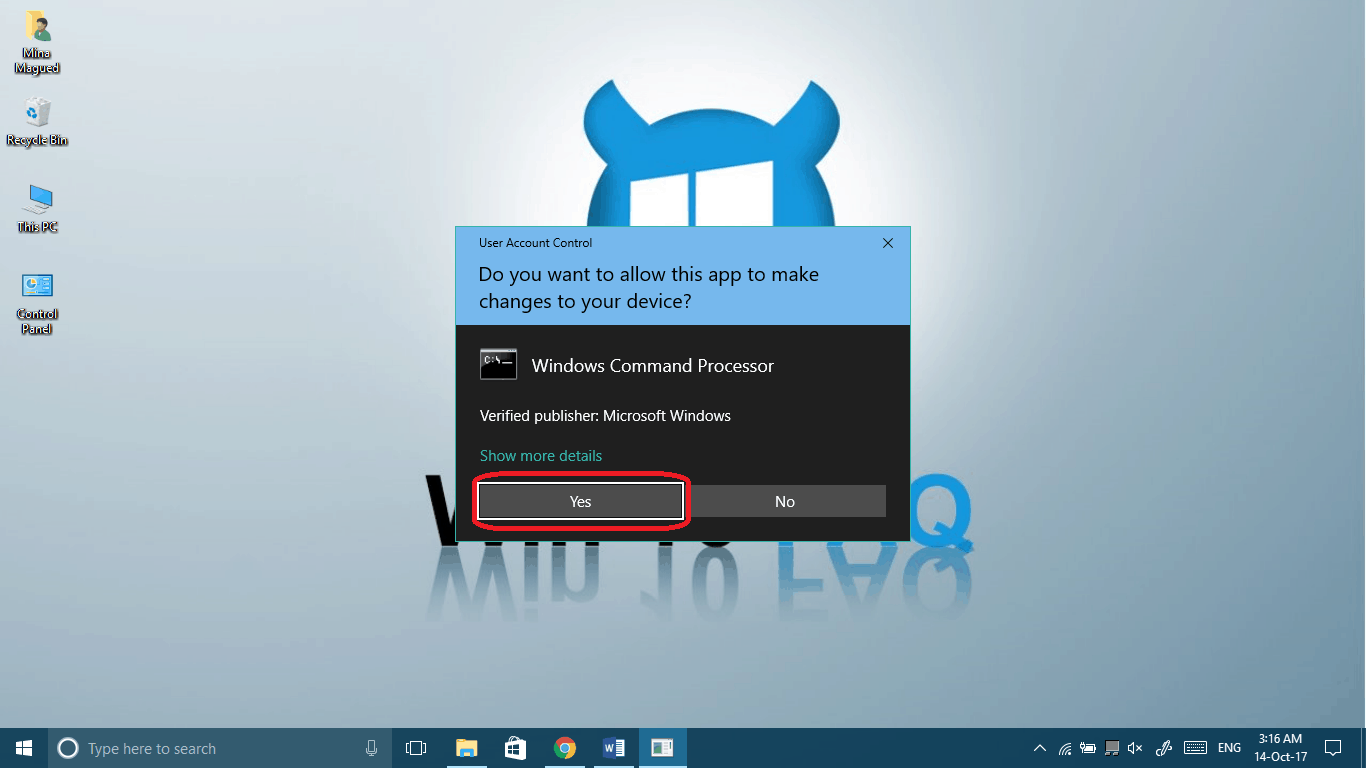This screenshot has height=768, width=1366.
Task: Open Google Chrome from the taskbar
Action: tap(565, 748)
